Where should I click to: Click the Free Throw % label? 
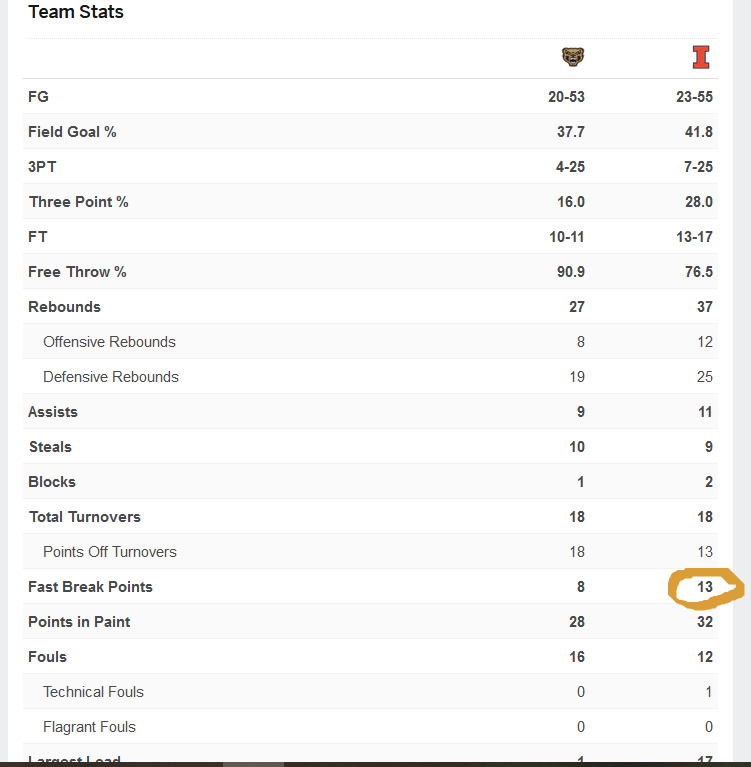[x=77, y=272]
